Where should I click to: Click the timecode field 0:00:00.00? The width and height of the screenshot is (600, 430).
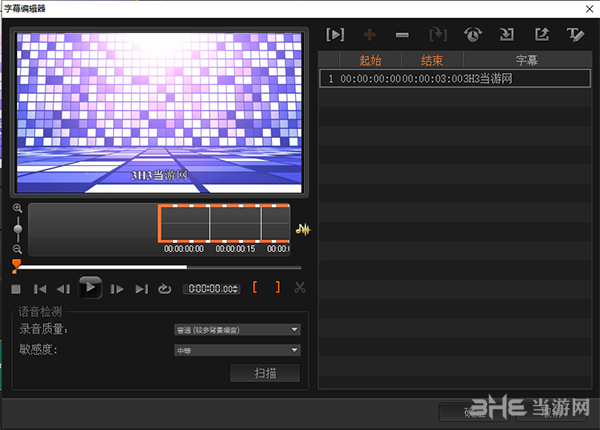pyautogui.click(x=210, y=288)
